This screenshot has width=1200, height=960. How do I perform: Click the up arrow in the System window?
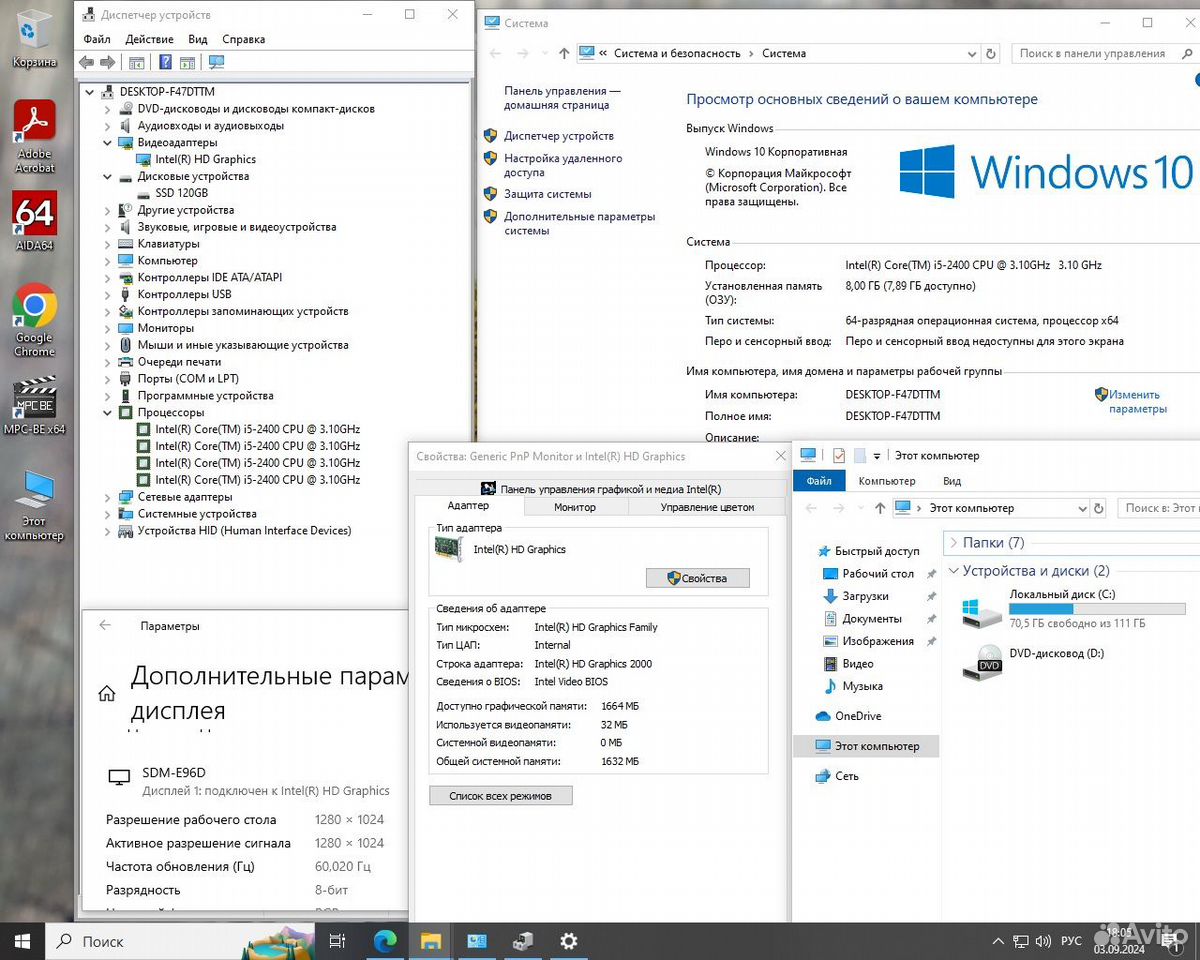564,53
